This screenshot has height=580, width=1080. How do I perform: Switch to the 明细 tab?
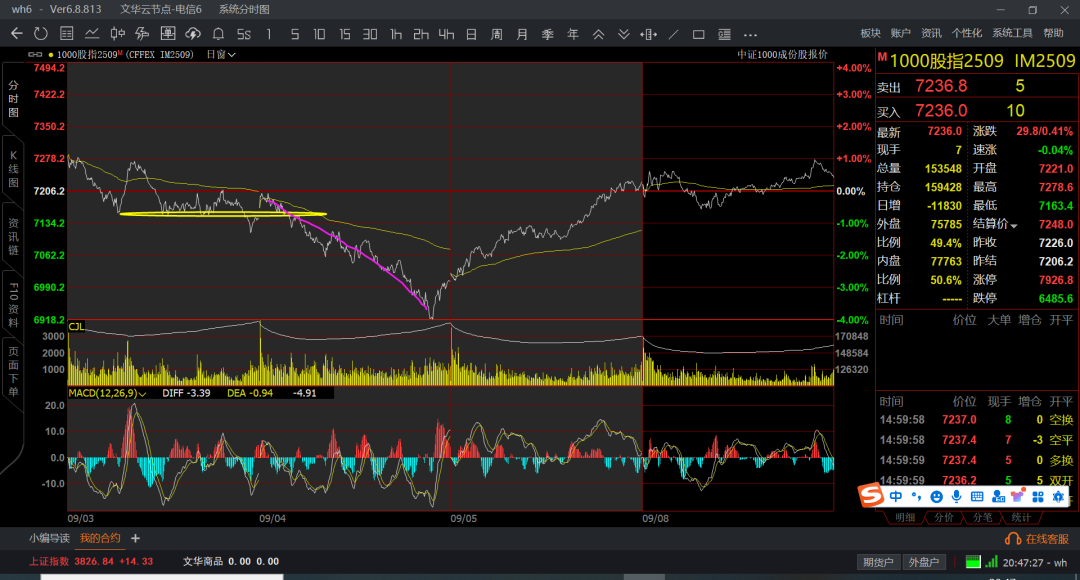coord(905,517)
